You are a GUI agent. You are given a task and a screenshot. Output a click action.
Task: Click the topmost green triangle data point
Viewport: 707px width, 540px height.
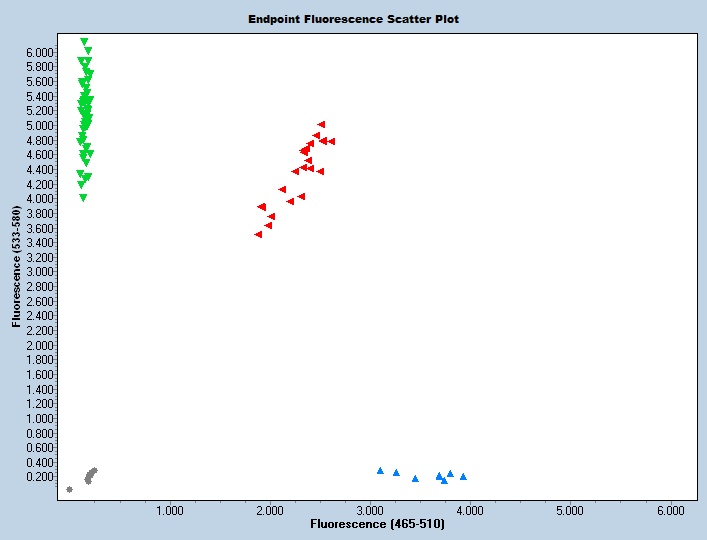84,42
